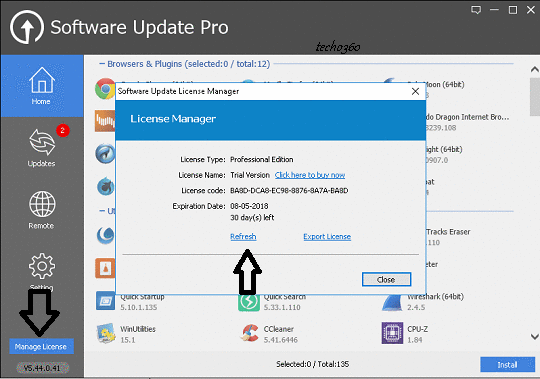
Task: Open the Setting gear section
Action: [42, 271]
